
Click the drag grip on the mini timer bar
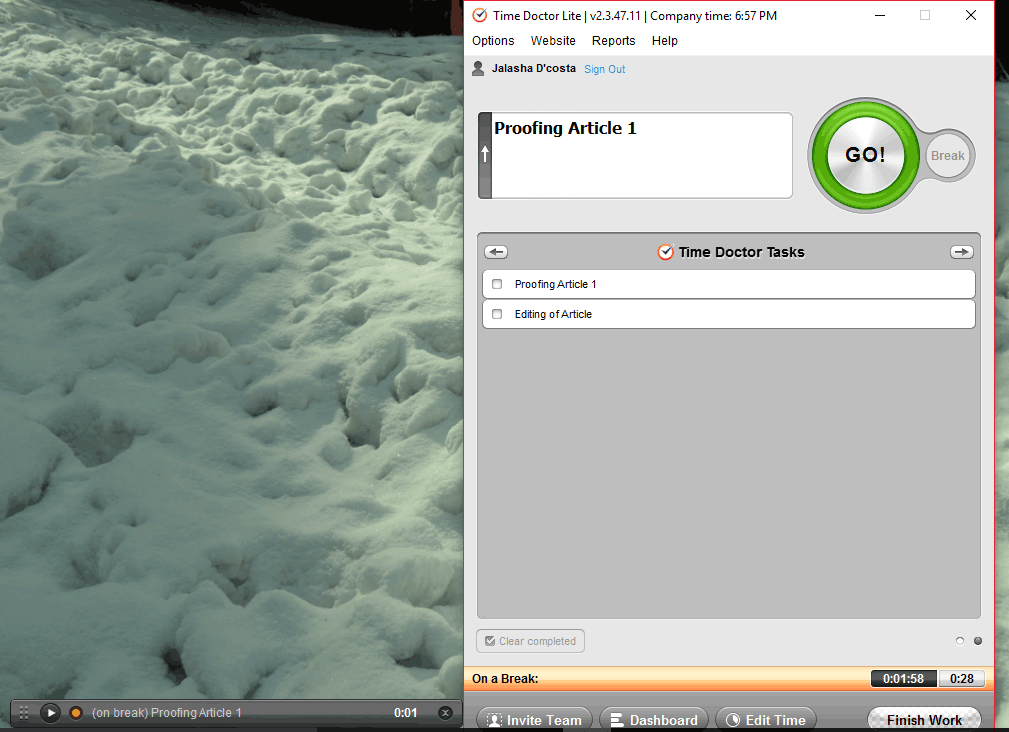point(24,713)
